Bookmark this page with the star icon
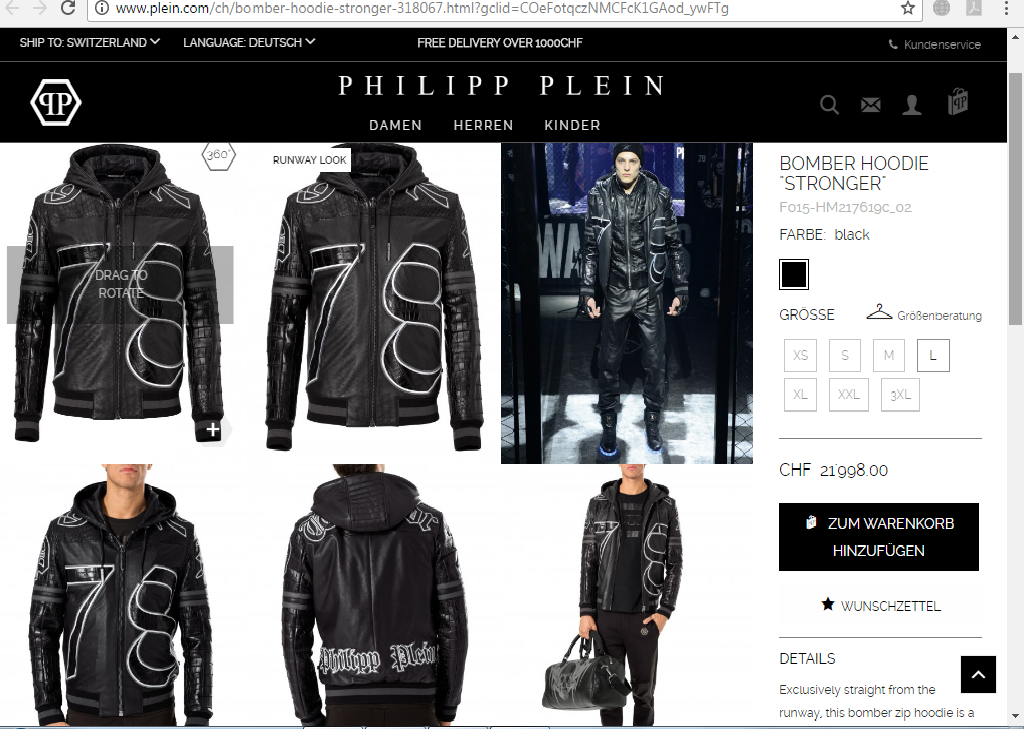1024x729 pixels. click(x=907, y=8)
